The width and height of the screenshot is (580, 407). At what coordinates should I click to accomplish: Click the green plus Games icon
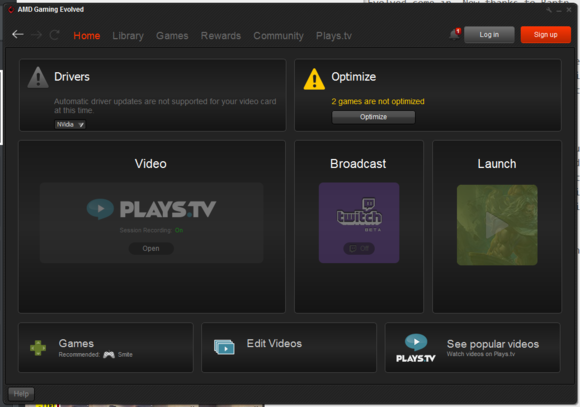coord(38,348)
